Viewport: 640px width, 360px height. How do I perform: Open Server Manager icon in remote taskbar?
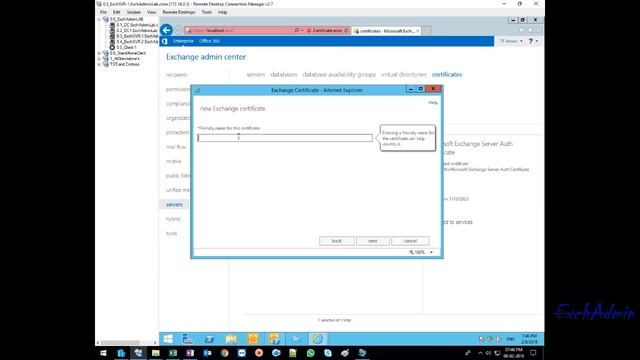pyautogui.click(x=188, y=339)
